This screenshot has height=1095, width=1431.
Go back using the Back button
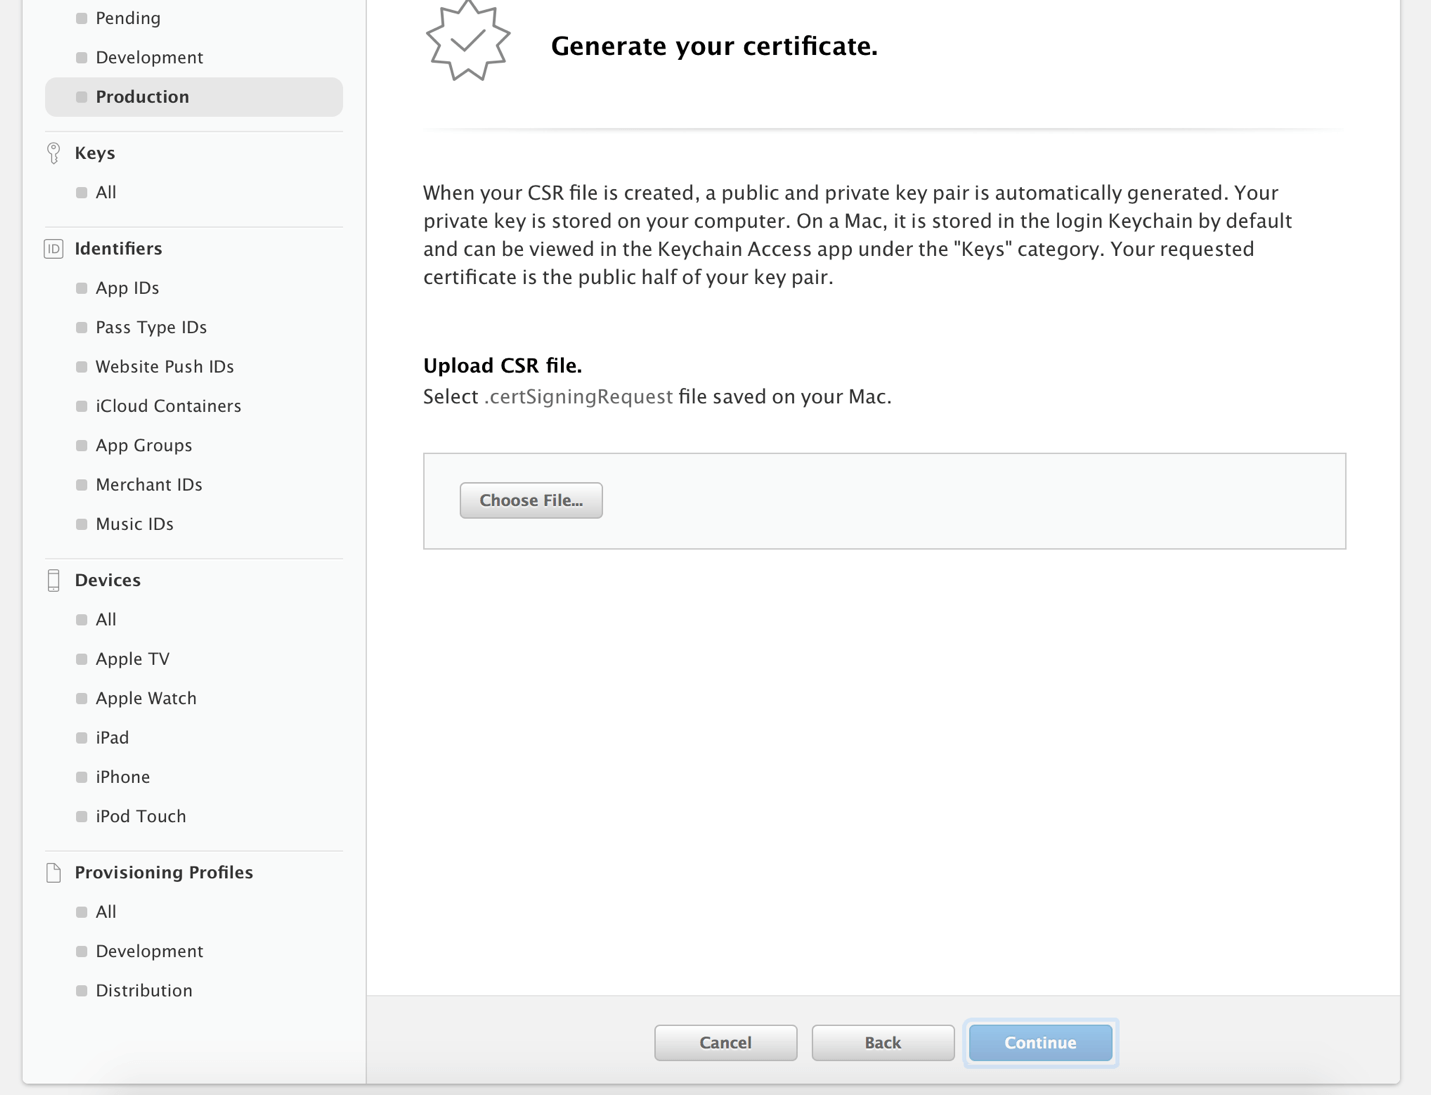[882, 1042]
